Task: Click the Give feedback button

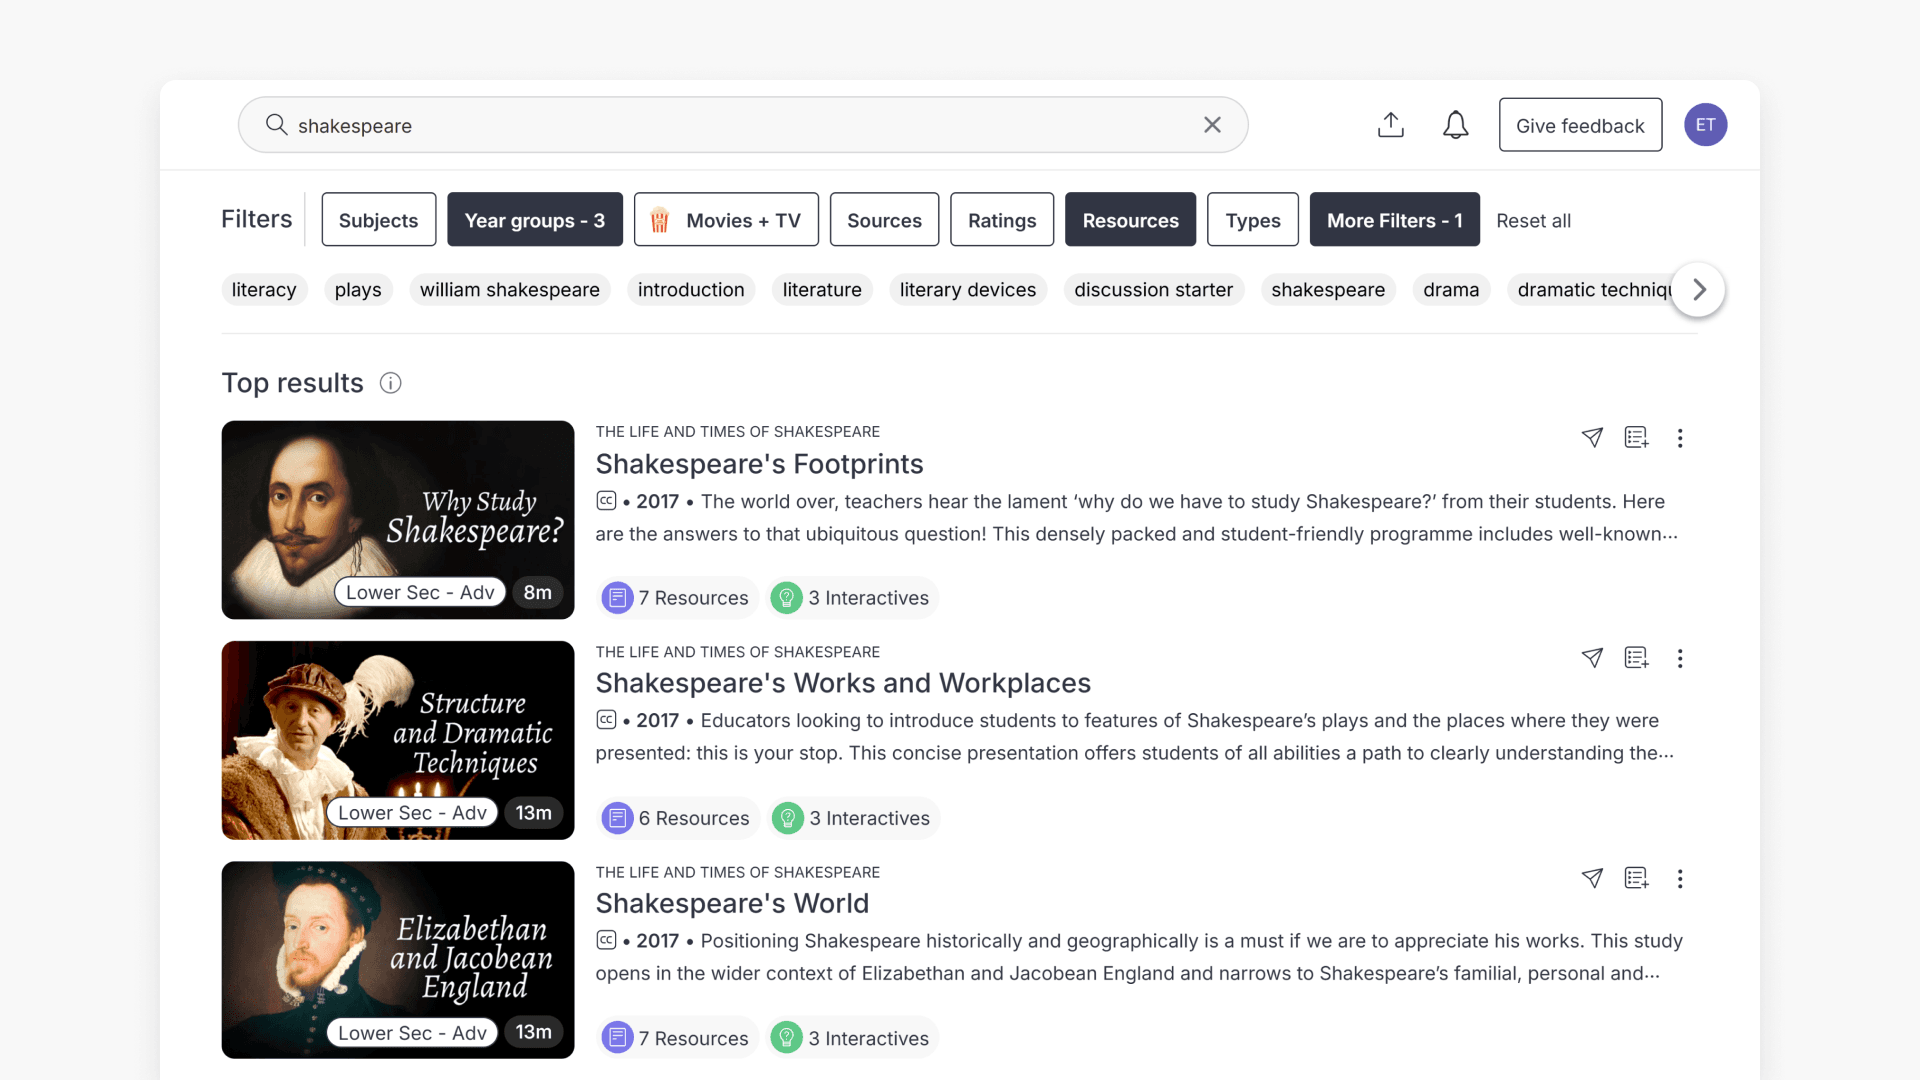Action: pos(1580,125)
